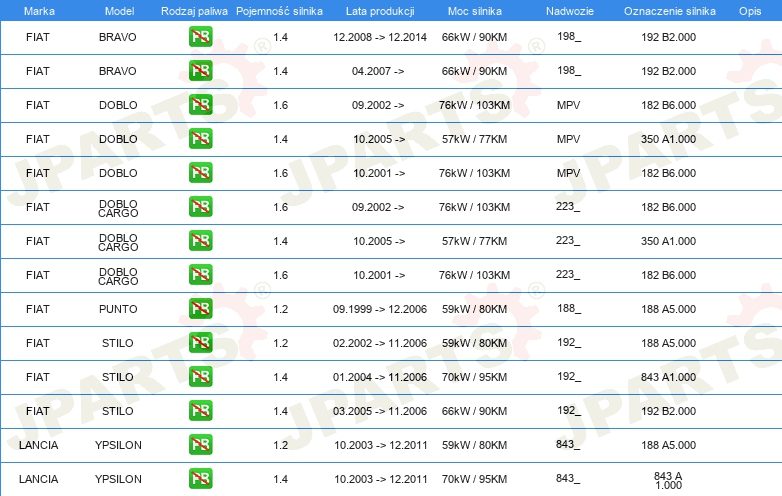Select the date range 12.2008 -> 12.2014
Image resolution: width=782 pixels, height=496 pixels.
(380, 37)
